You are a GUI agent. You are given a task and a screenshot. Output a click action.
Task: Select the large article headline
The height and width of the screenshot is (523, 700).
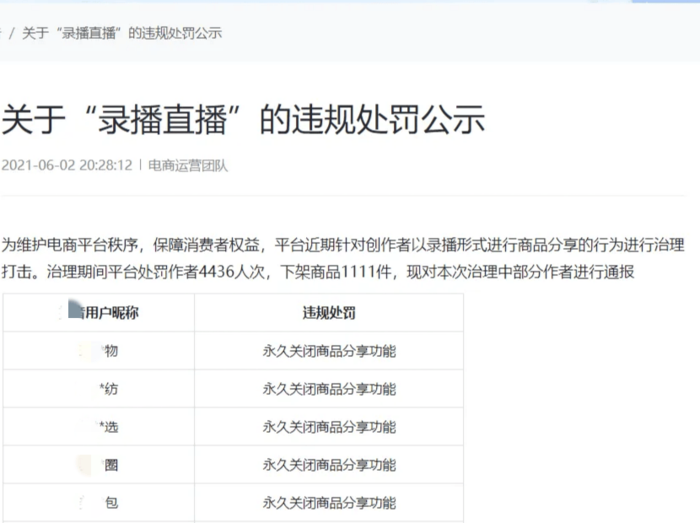tap(243, 119)
